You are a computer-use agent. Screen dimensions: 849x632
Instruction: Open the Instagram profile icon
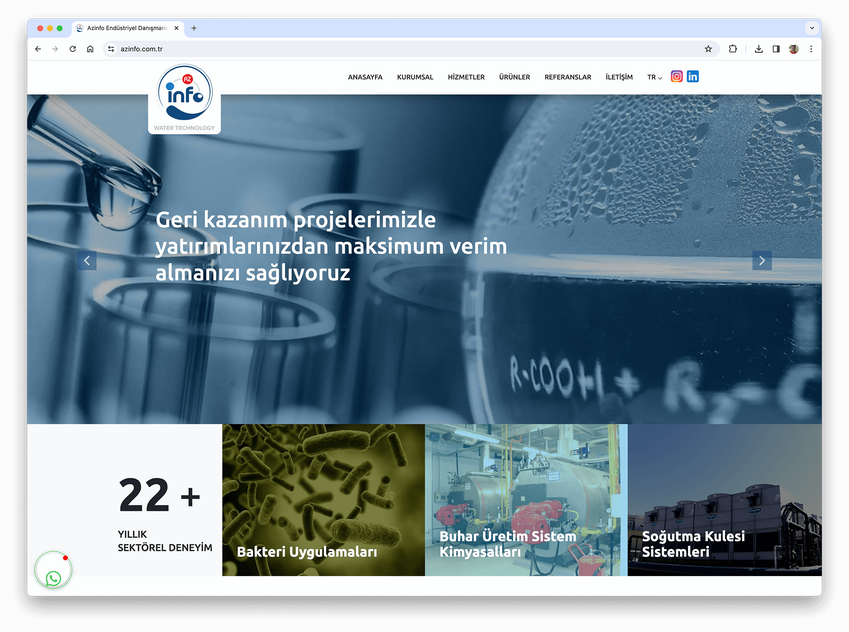tap(676, 76)
